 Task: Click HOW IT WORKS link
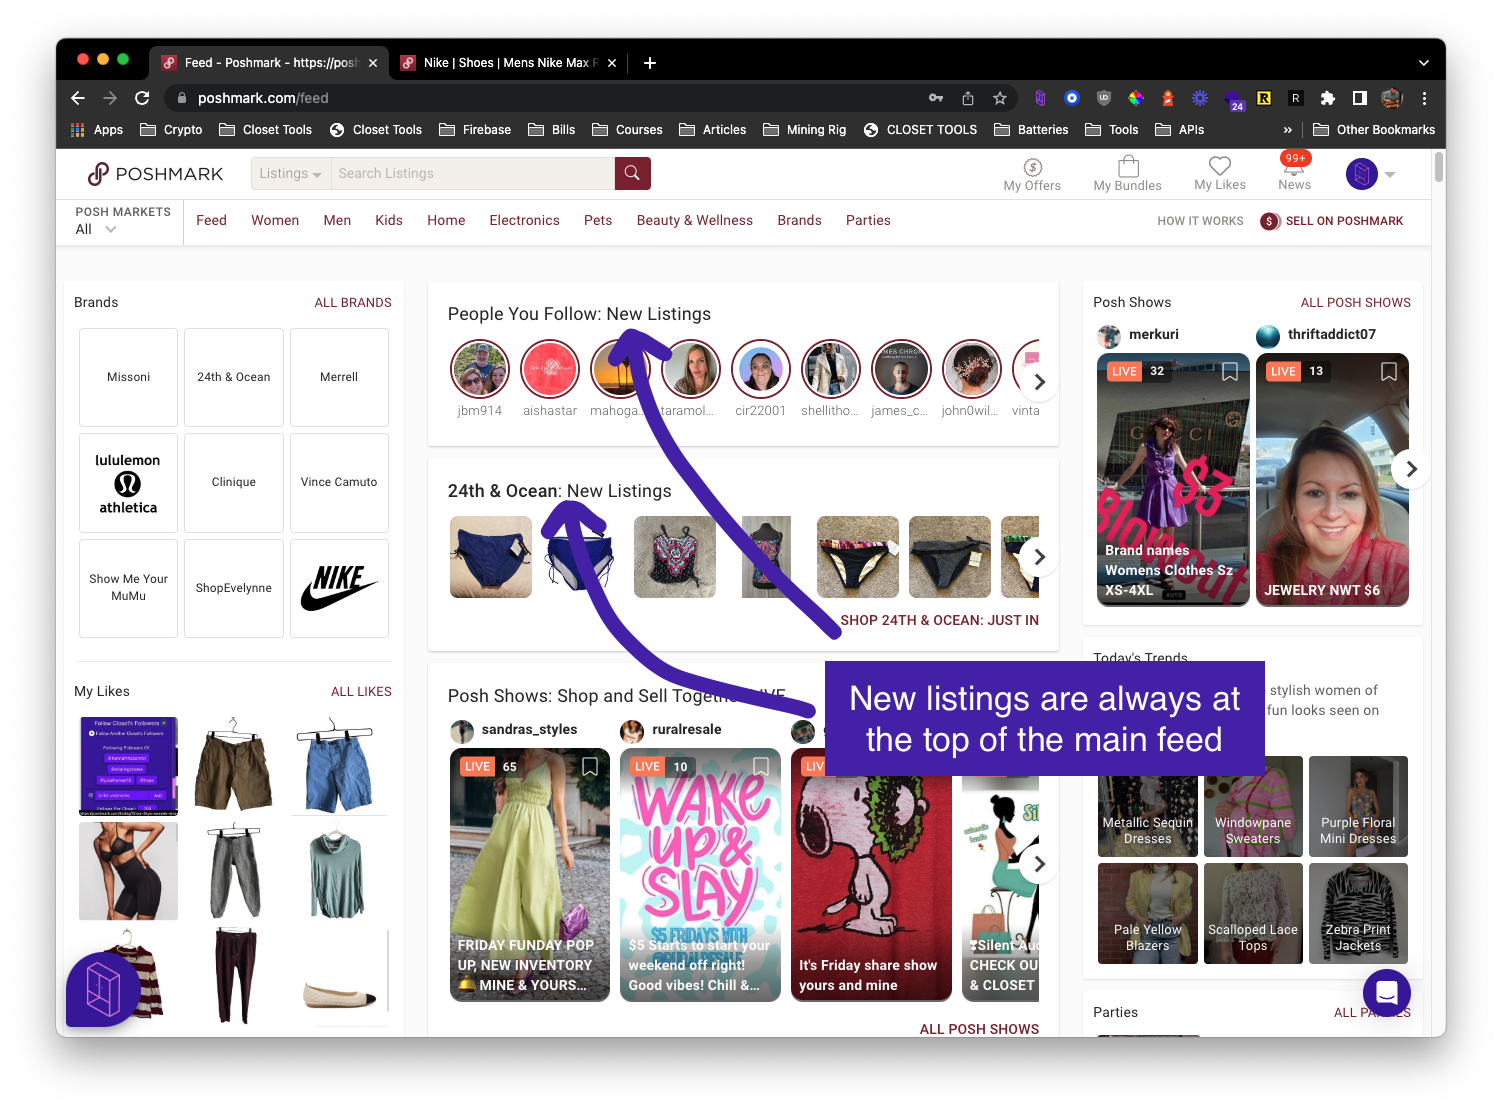tap(1200, 221)
